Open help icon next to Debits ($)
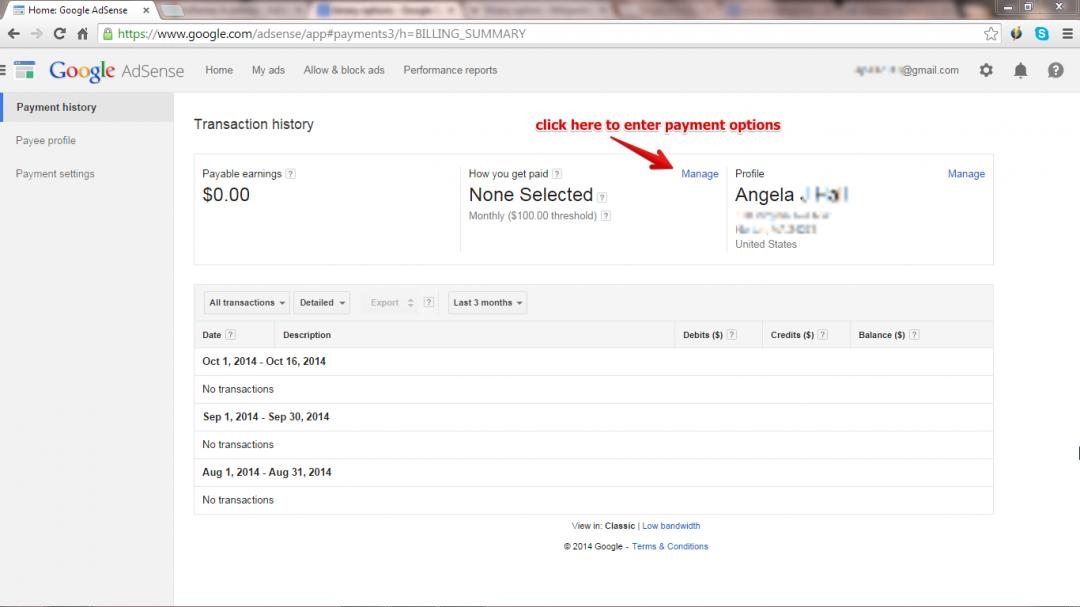 click(732, 335)
